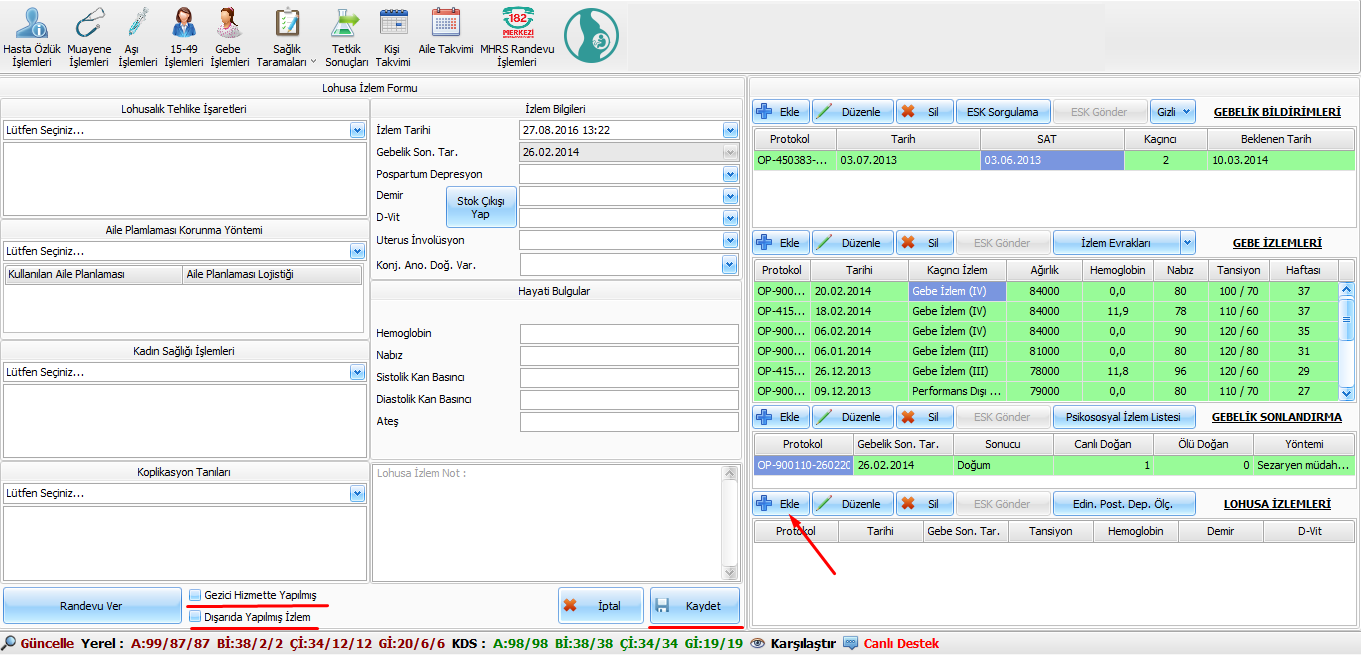Click Kaydet button to save form
This screenshot has width=1361, height=655.
point(694,606)
